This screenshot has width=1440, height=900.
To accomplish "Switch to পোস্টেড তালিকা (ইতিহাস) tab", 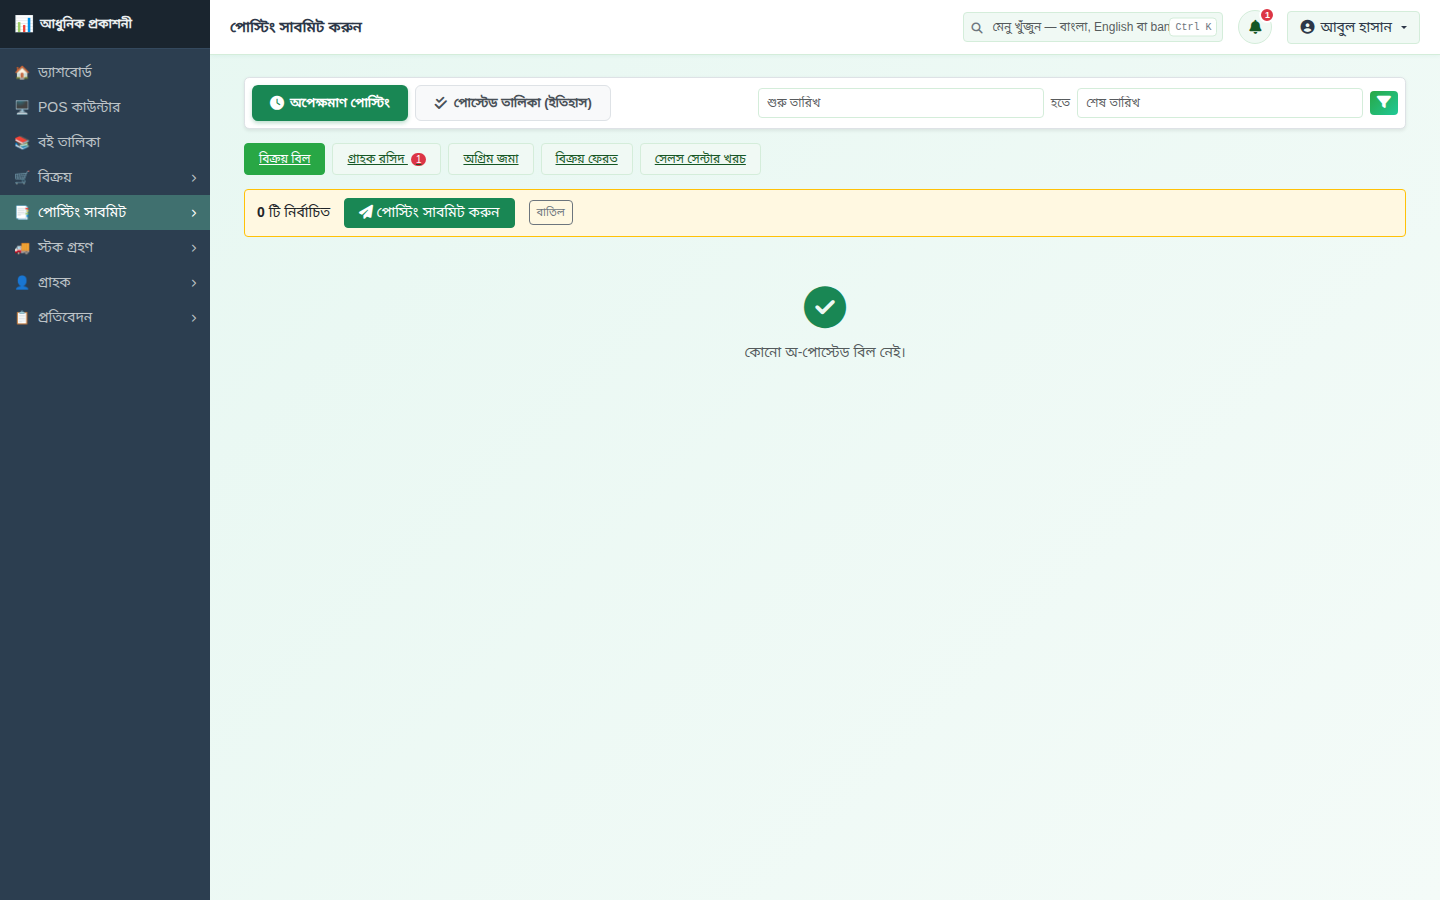I will click(x=513, y=103).
